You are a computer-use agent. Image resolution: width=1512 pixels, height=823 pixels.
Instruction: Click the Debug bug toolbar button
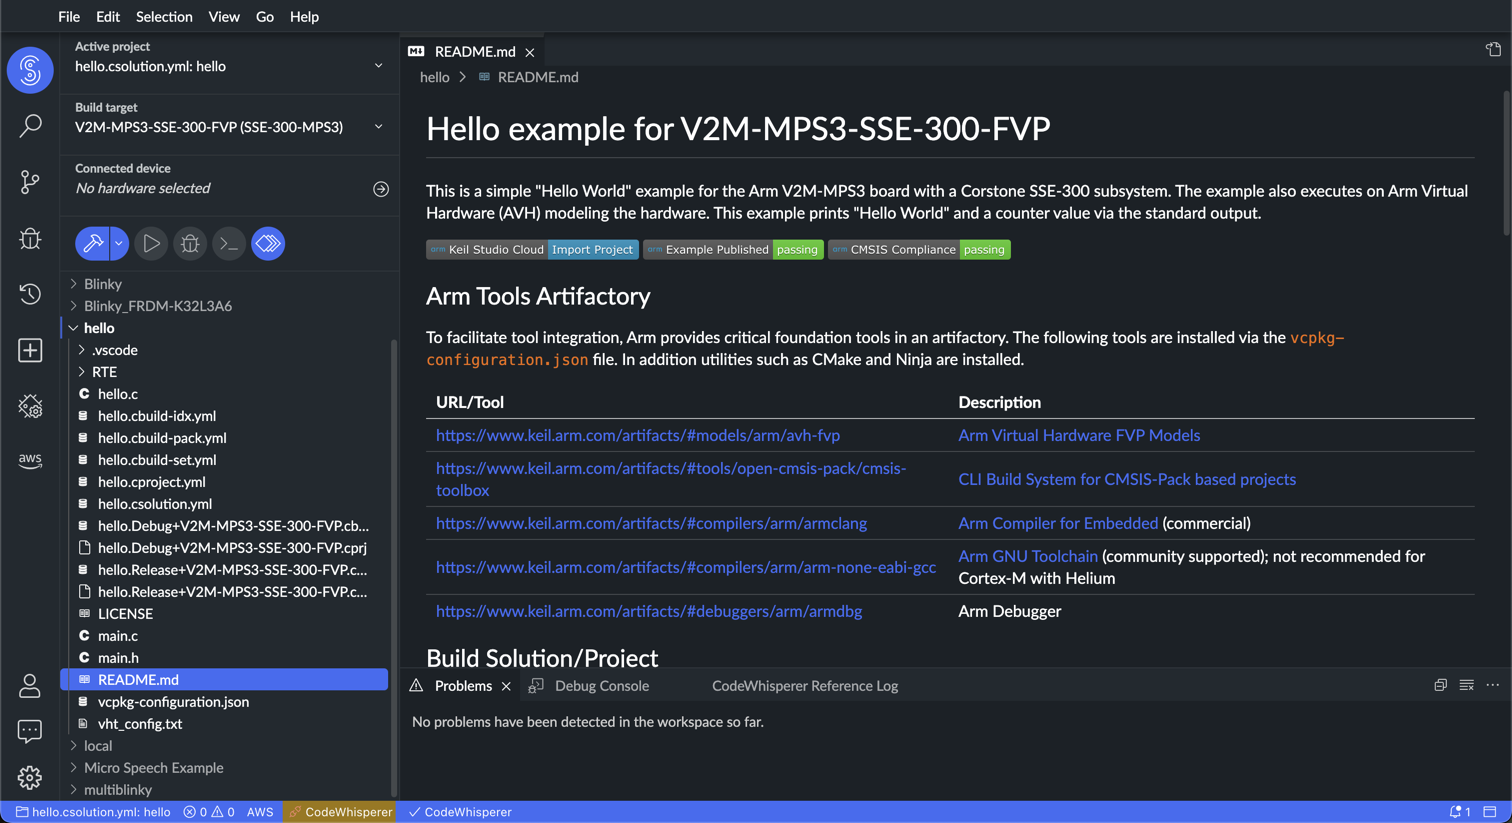[x=190, y=243]
